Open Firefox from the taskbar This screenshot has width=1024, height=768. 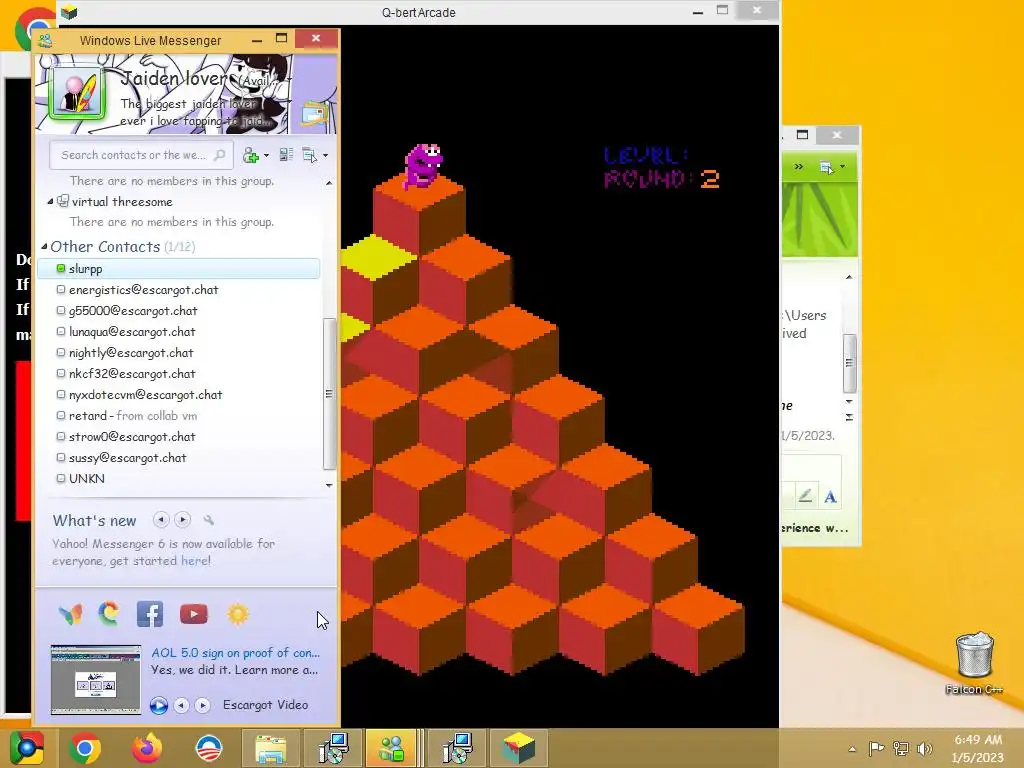coord(147,748)
